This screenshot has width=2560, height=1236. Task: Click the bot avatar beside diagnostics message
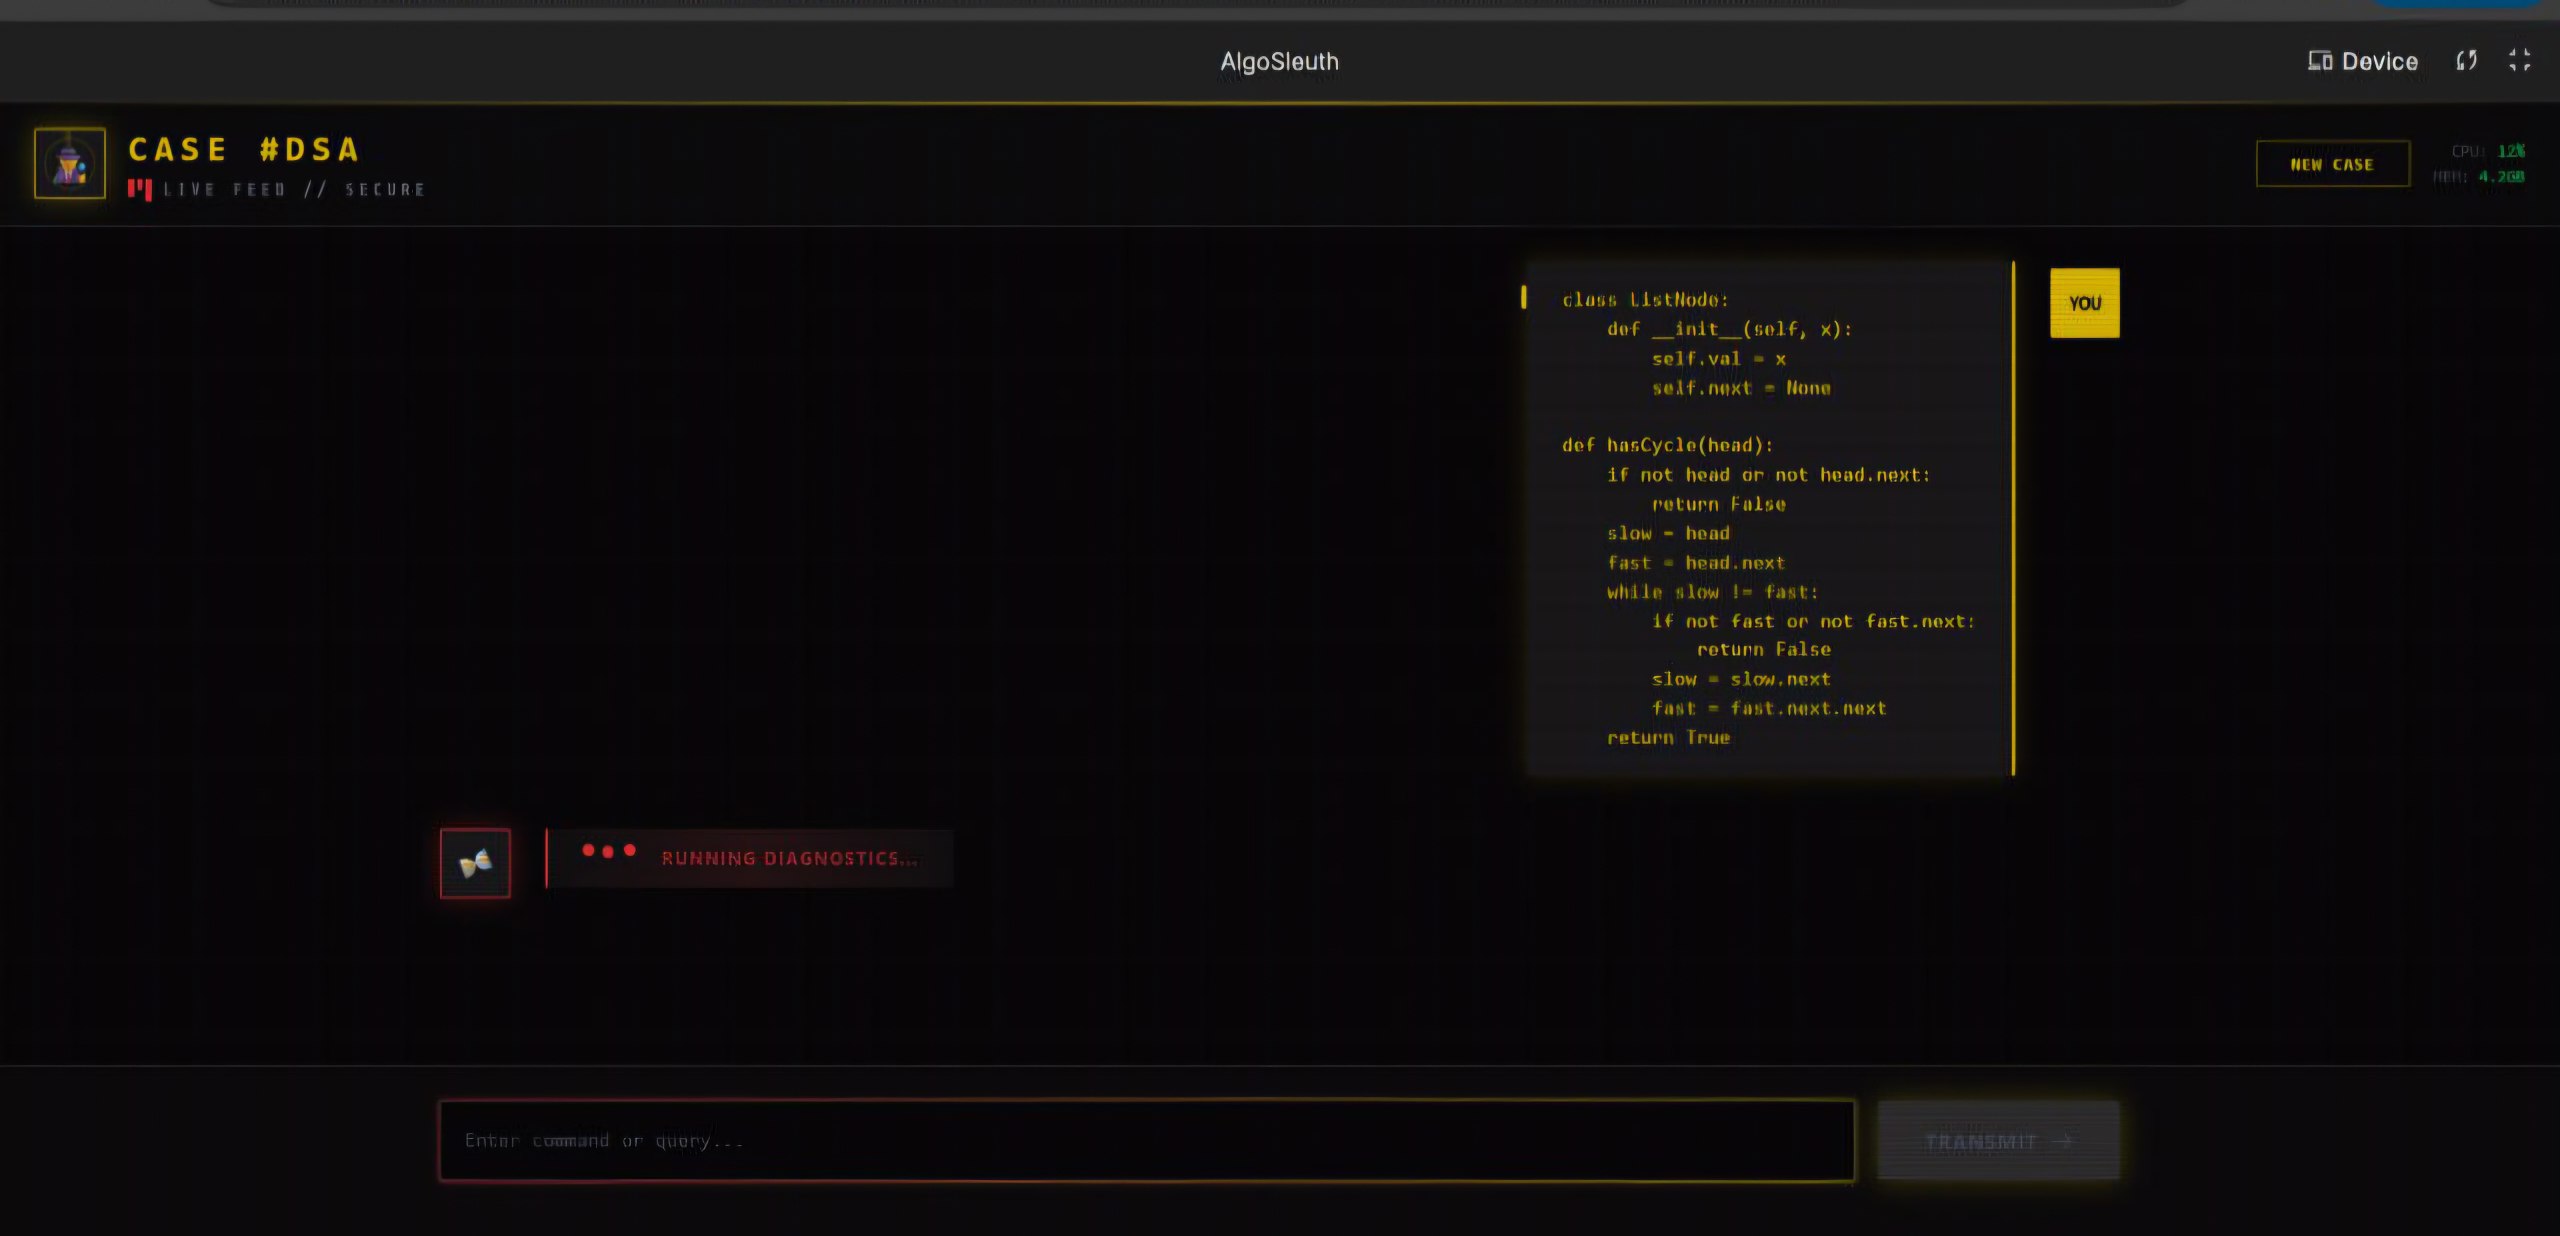click(x=475, y=863)
